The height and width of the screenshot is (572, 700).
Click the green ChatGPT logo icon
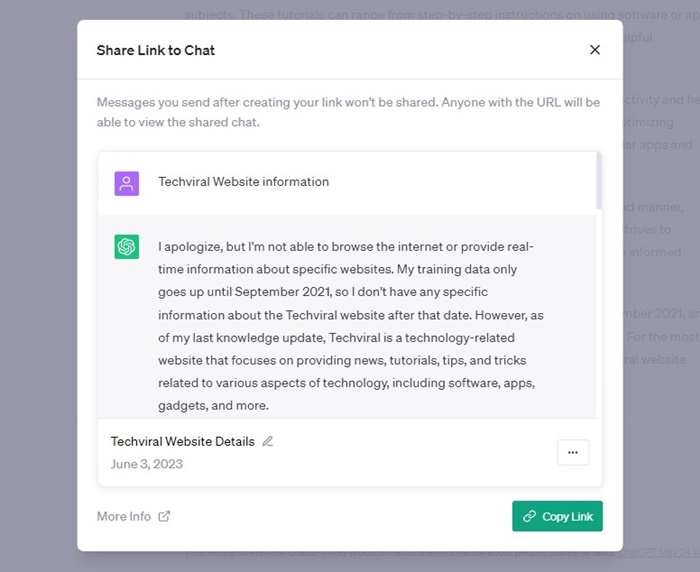pos(126,246)
